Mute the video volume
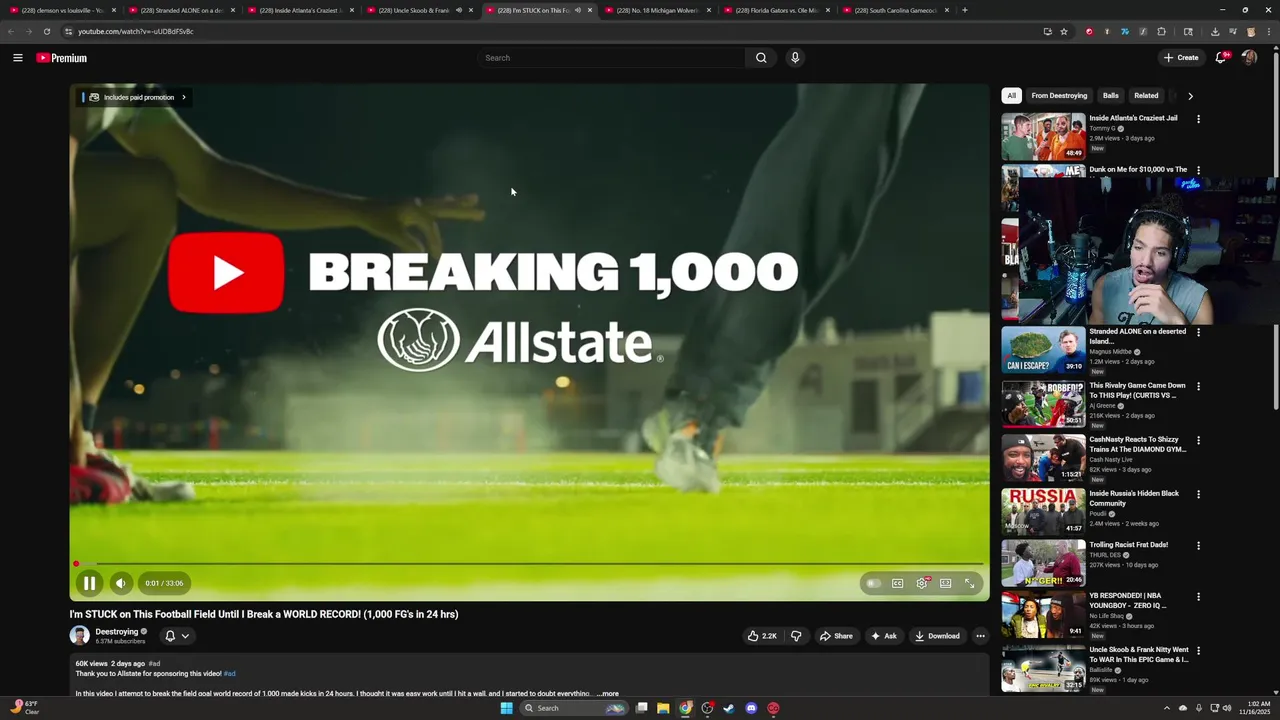This screenshot has width=1280, height=720. coord(121,583)
